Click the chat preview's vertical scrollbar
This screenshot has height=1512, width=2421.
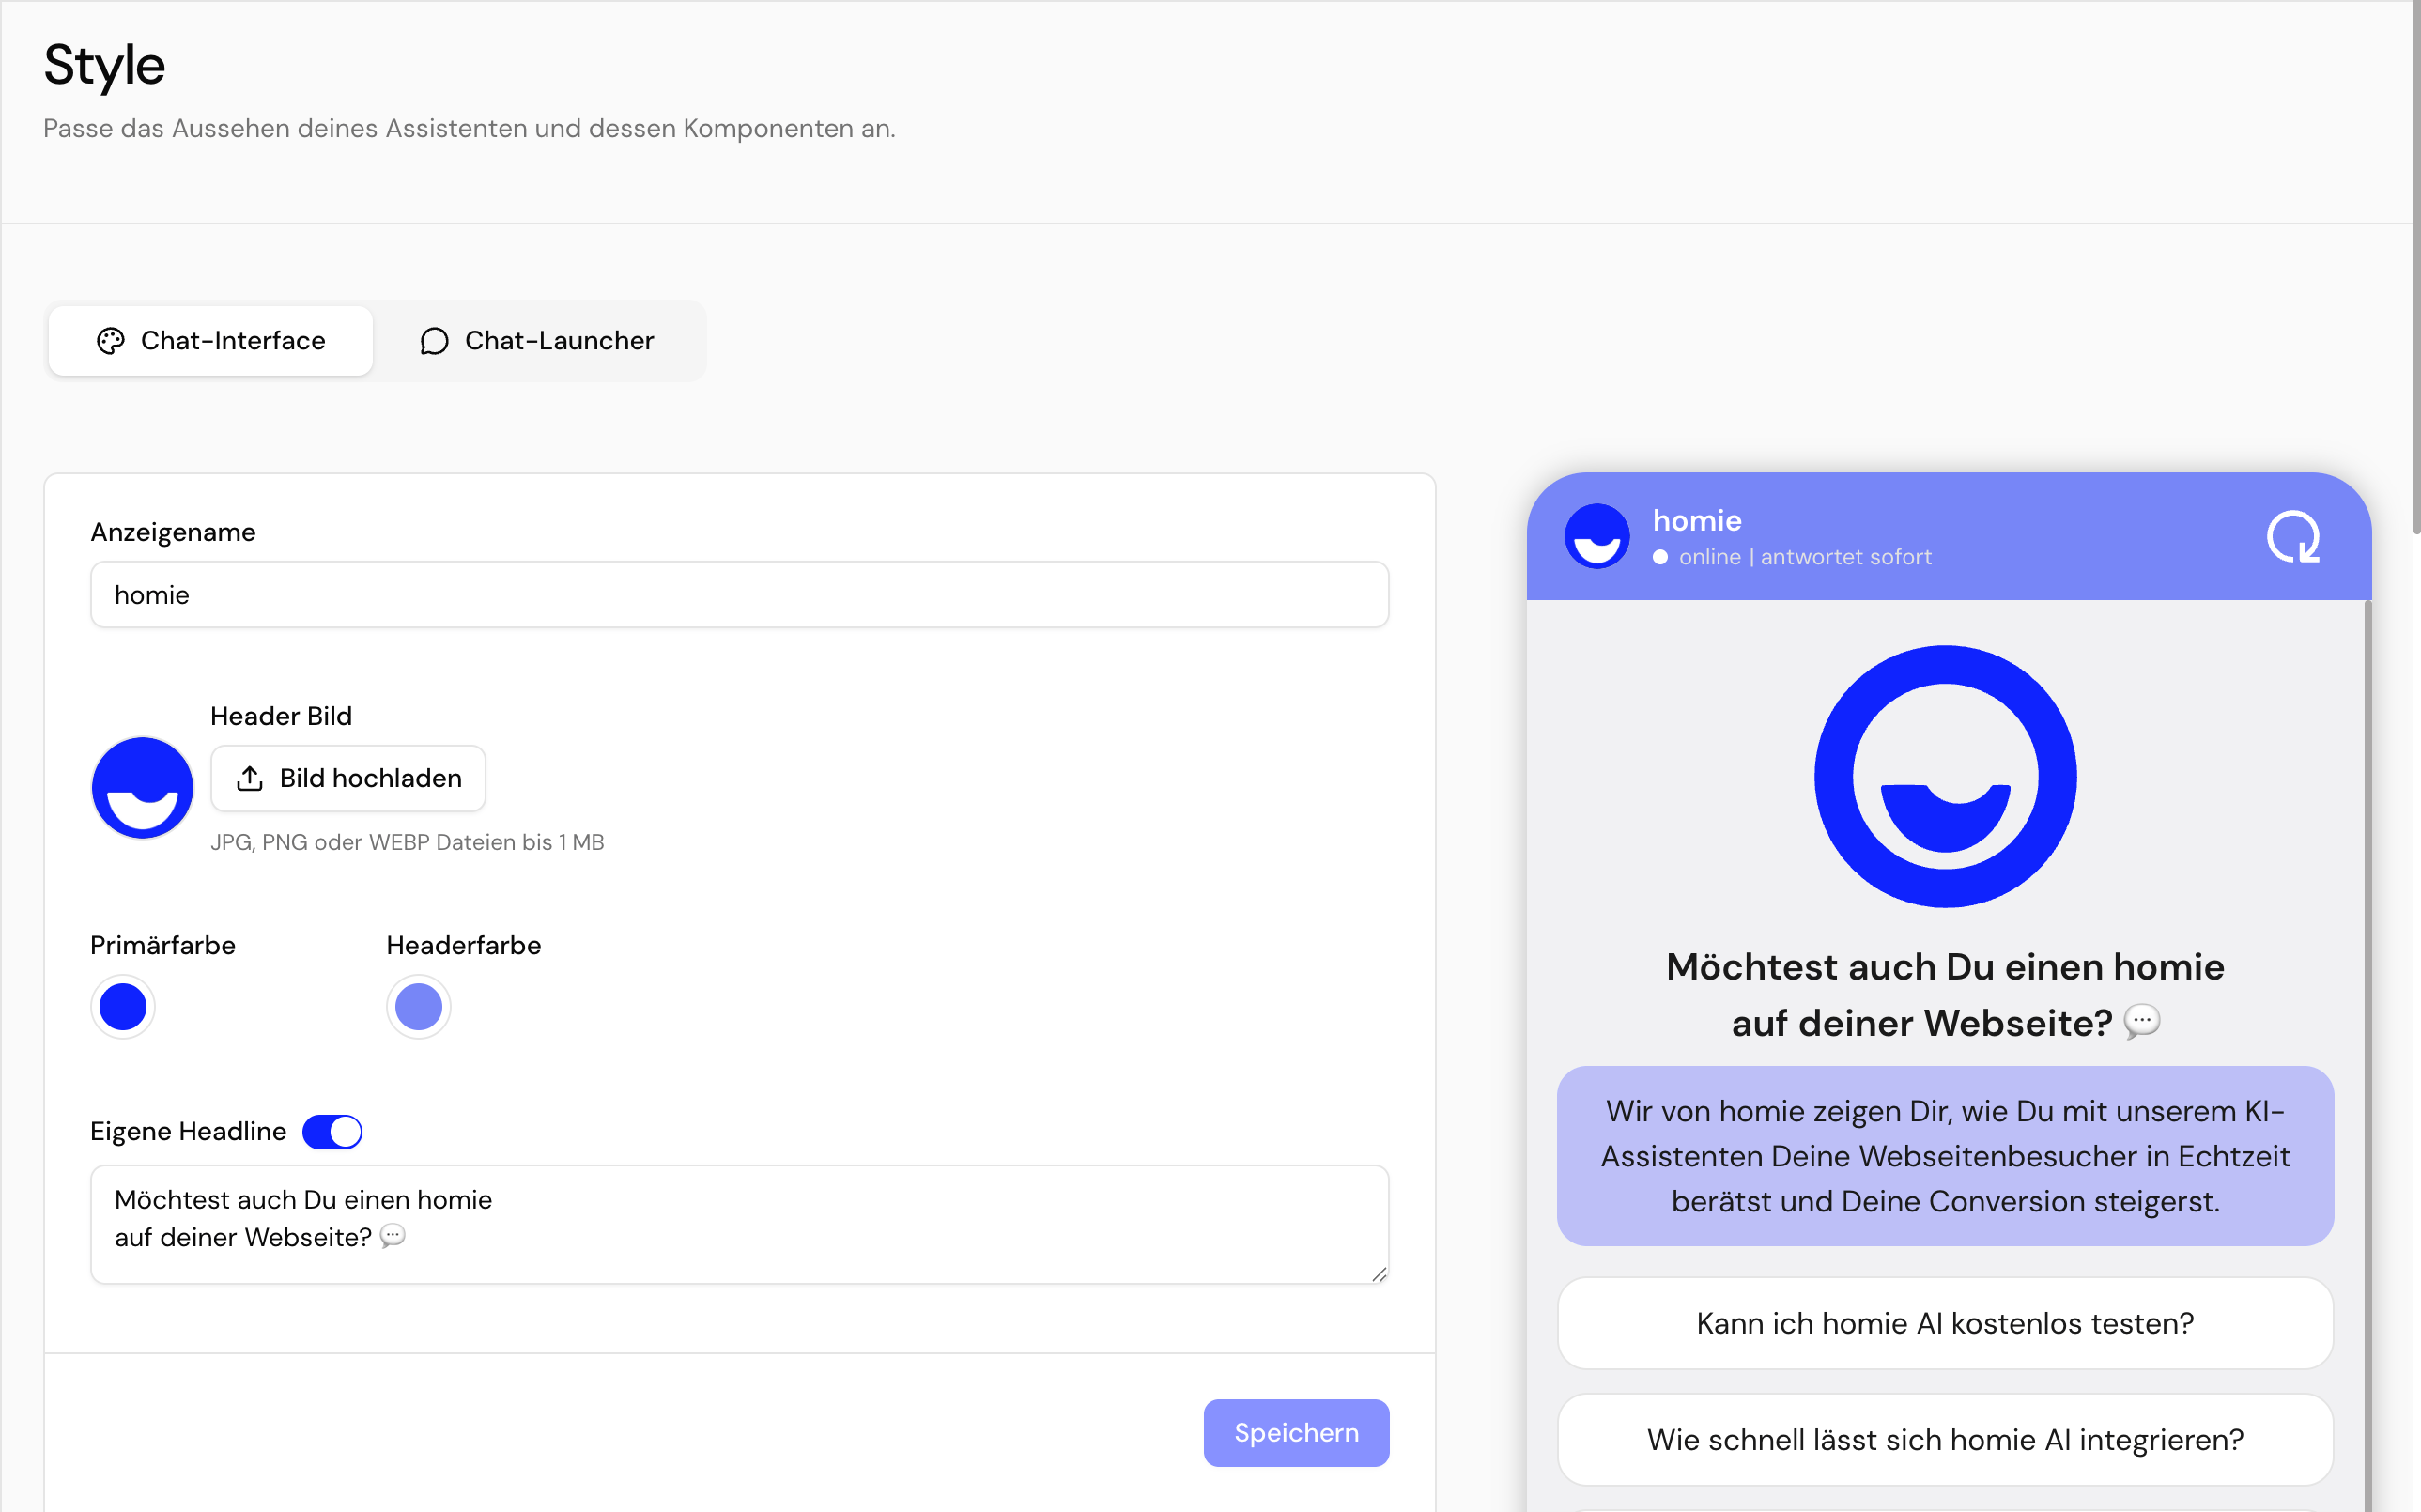click(x=2367, y=1055)
